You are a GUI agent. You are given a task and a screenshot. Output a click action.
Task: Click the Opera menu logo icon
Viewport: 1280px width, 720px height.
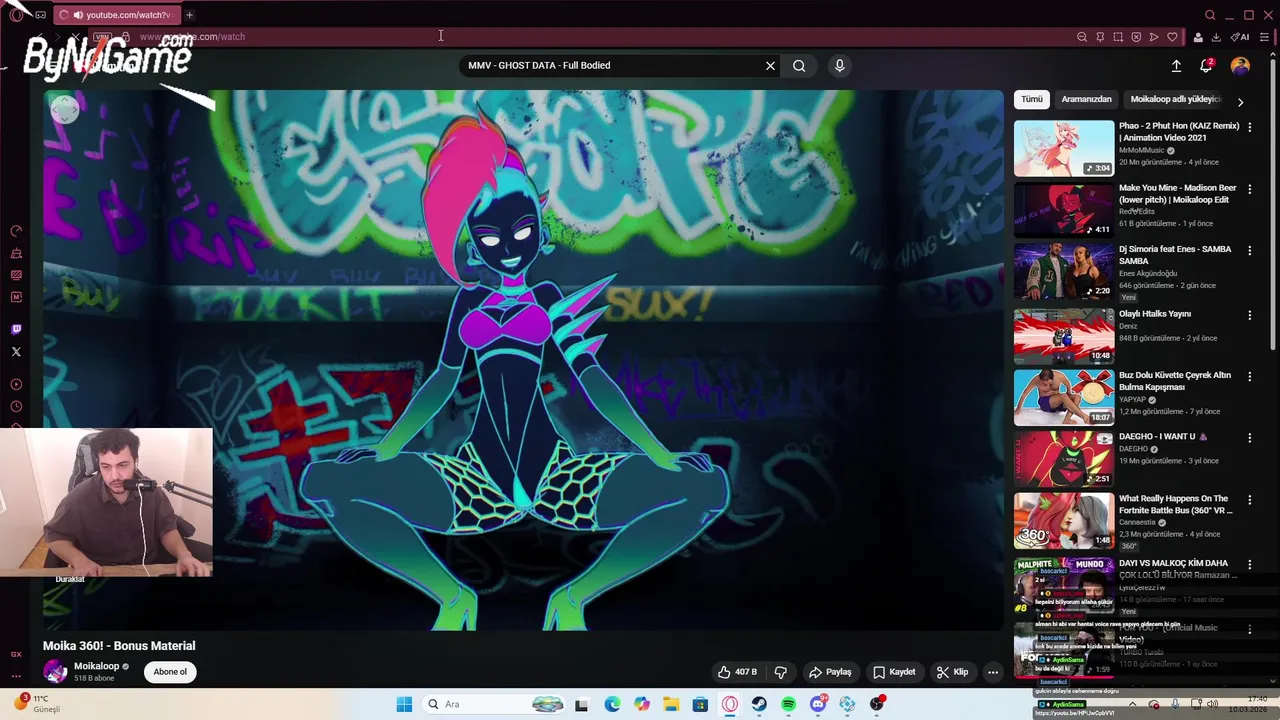[17, 15]
